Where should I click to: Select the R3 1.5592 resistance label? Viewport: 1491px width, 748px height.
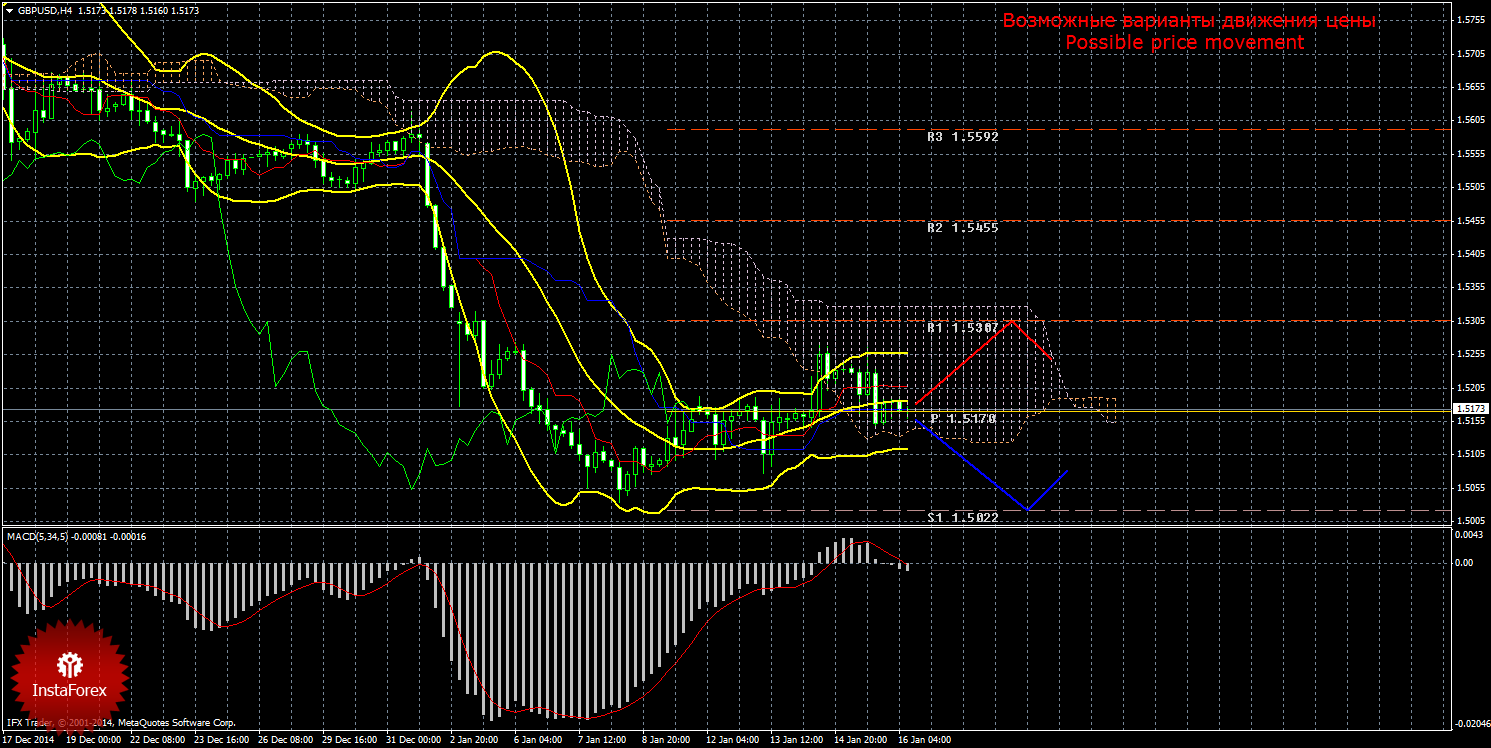(962, 137)
